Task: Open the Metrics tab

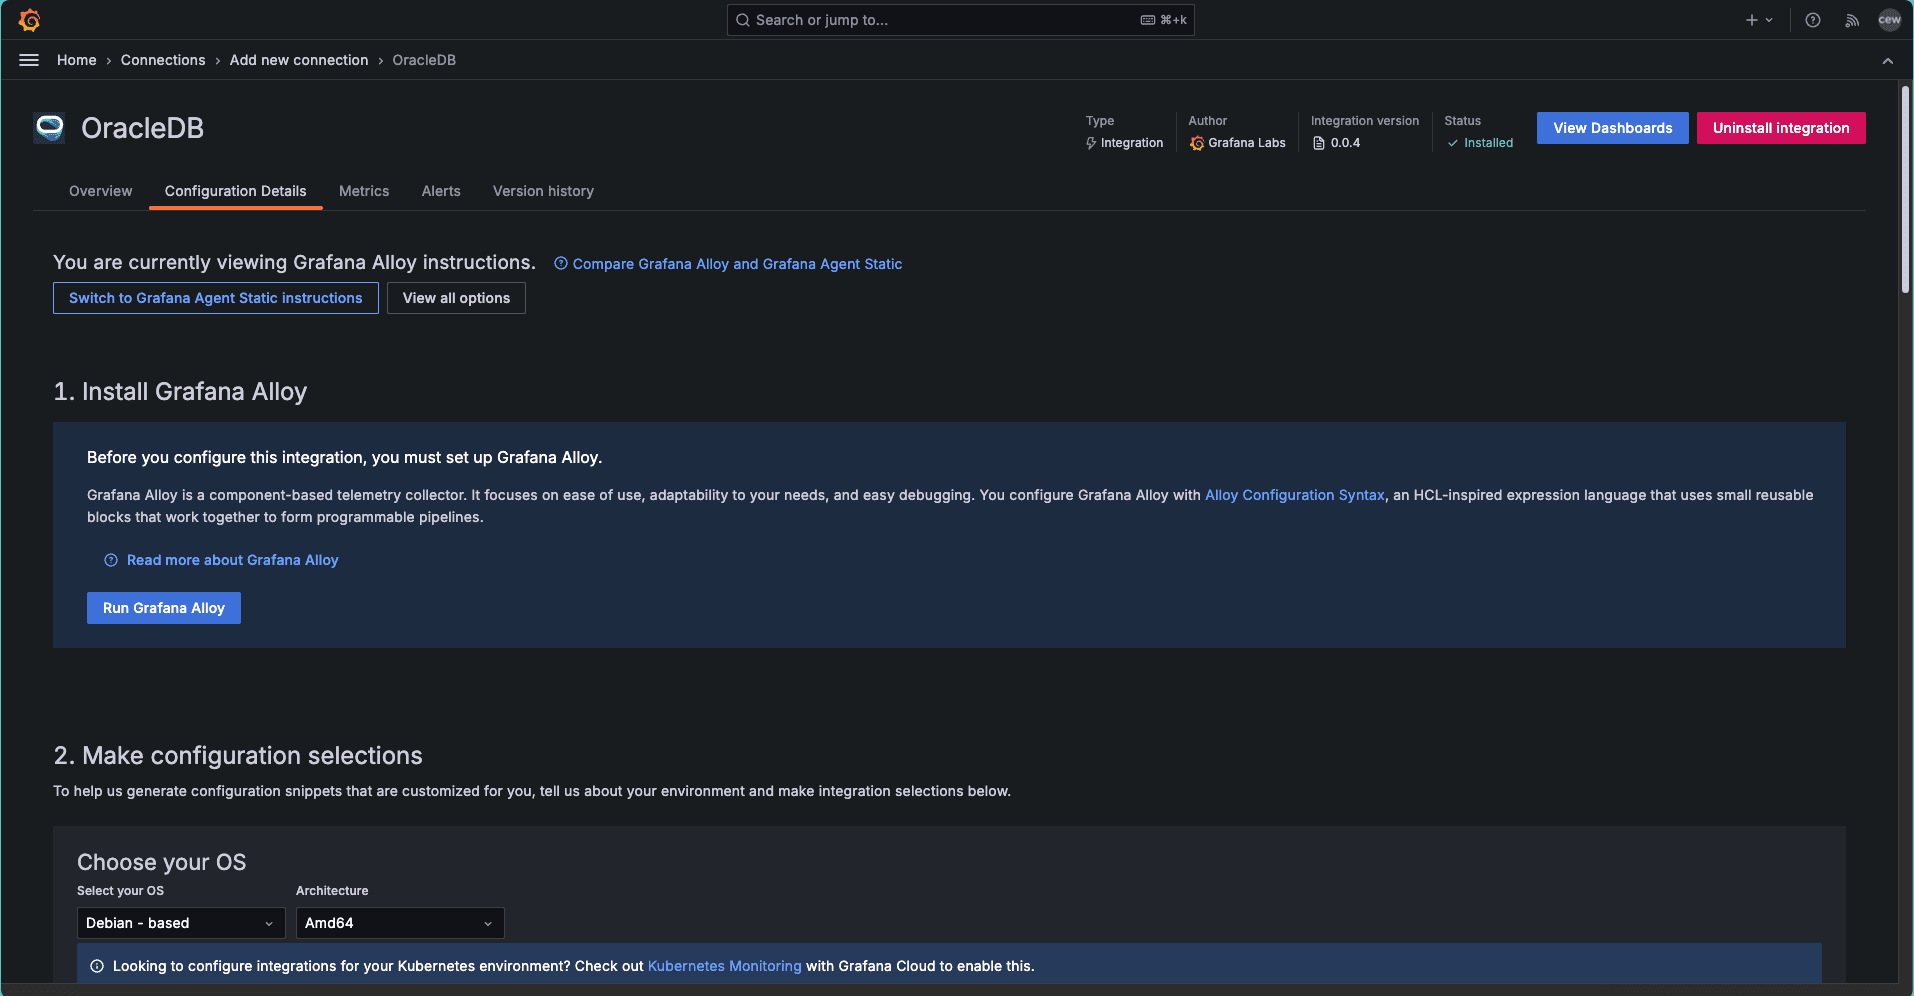Action: 364,191
